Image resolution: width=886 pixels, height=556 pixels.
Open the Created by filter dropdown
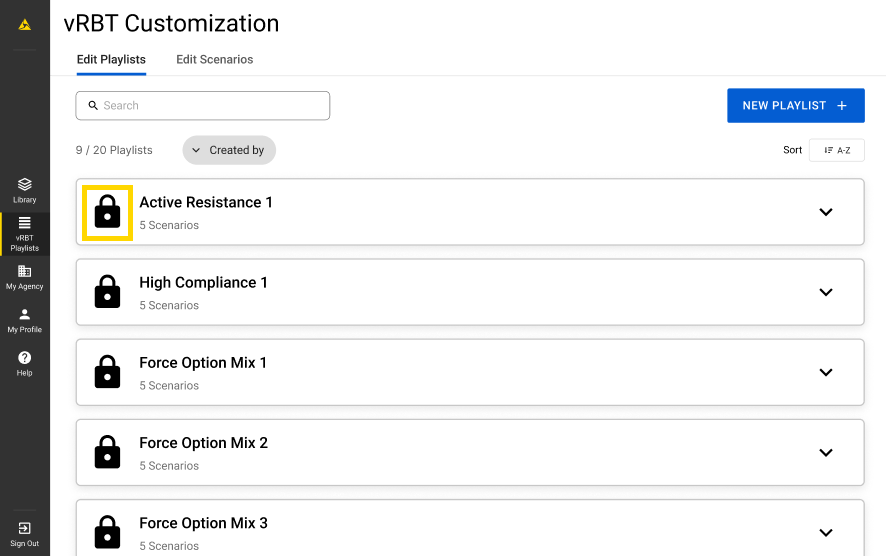click(229, 150)
